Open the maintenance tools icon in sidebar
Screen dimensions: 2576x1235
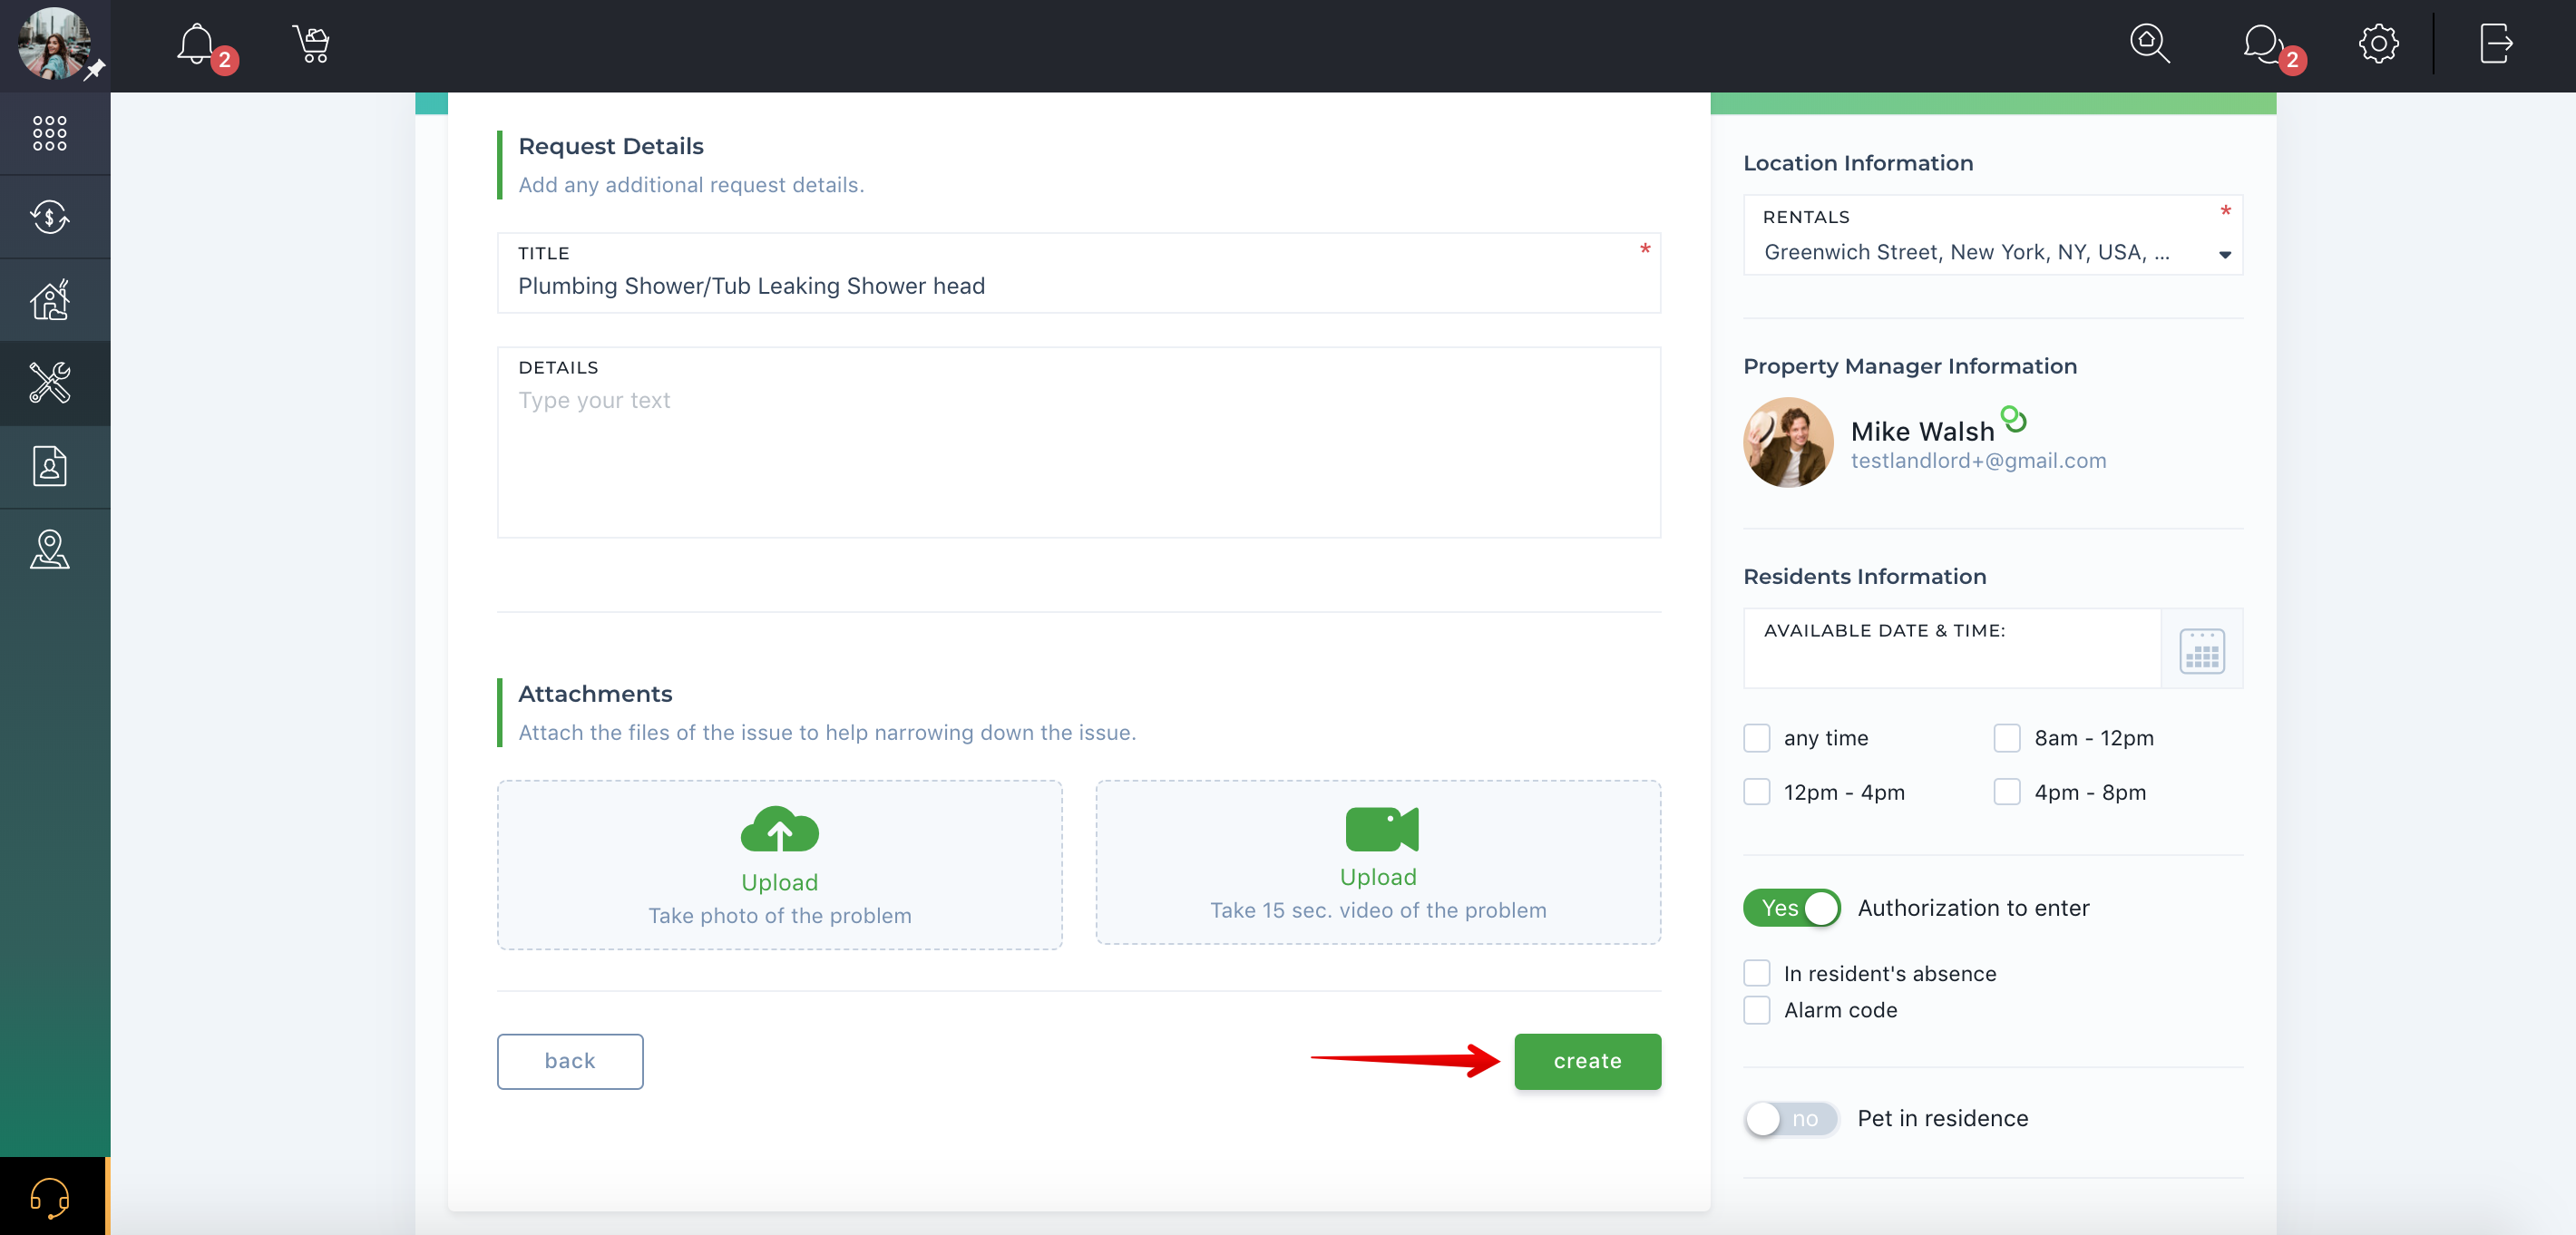tap(50, 383)
